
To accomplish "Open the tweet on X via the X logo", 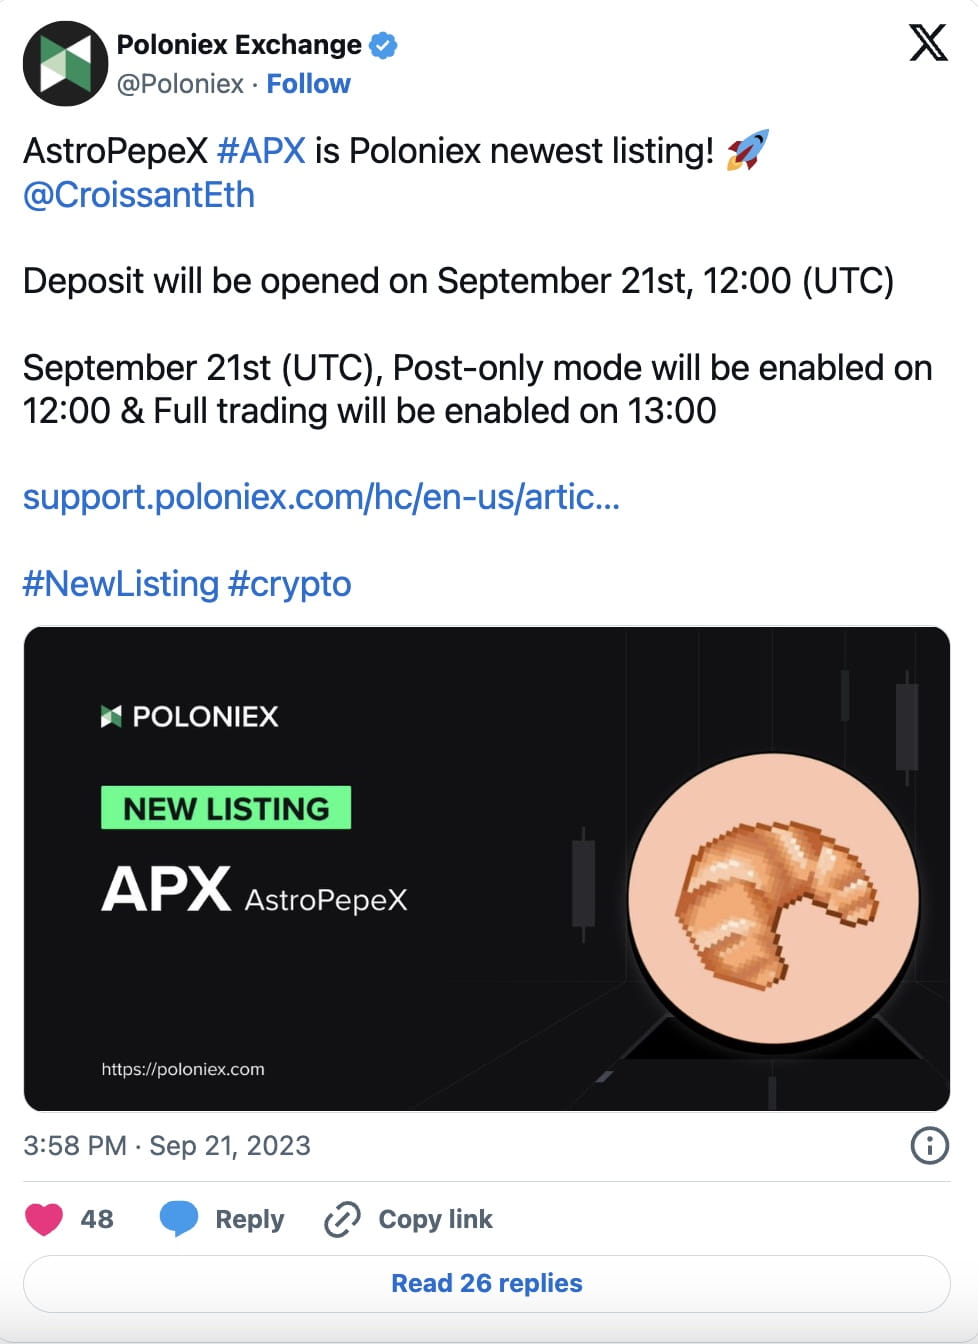I will coord(928,43).
